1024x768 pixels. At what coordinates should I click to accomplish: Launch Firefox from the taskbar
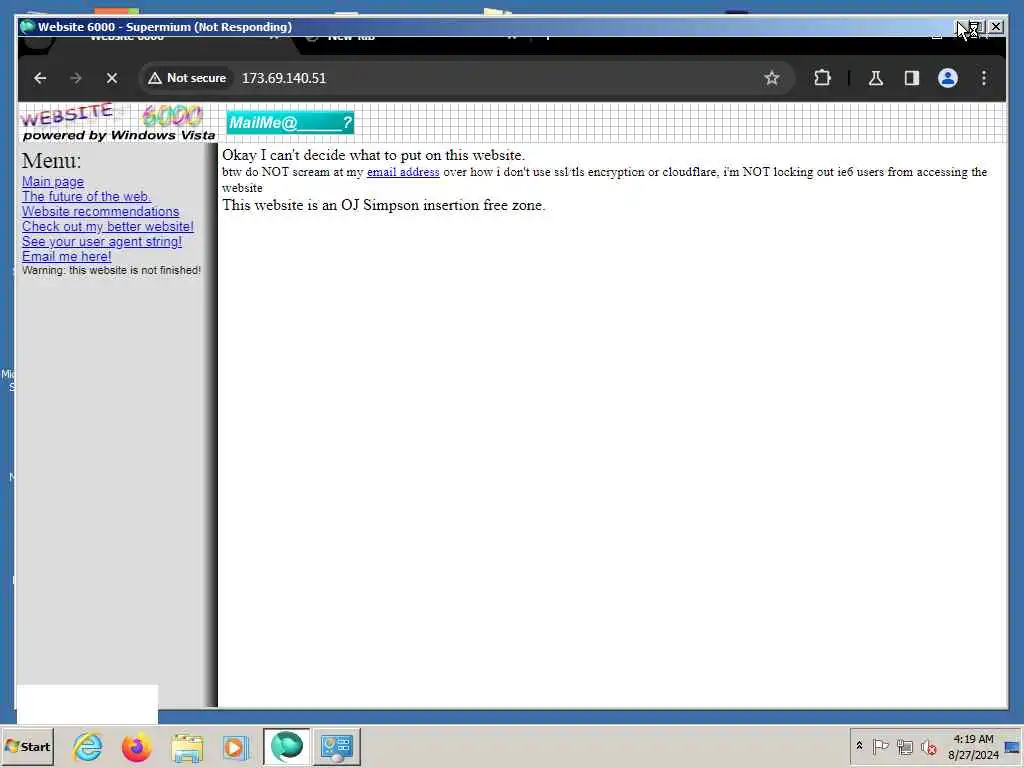click(x=136, y=746)
